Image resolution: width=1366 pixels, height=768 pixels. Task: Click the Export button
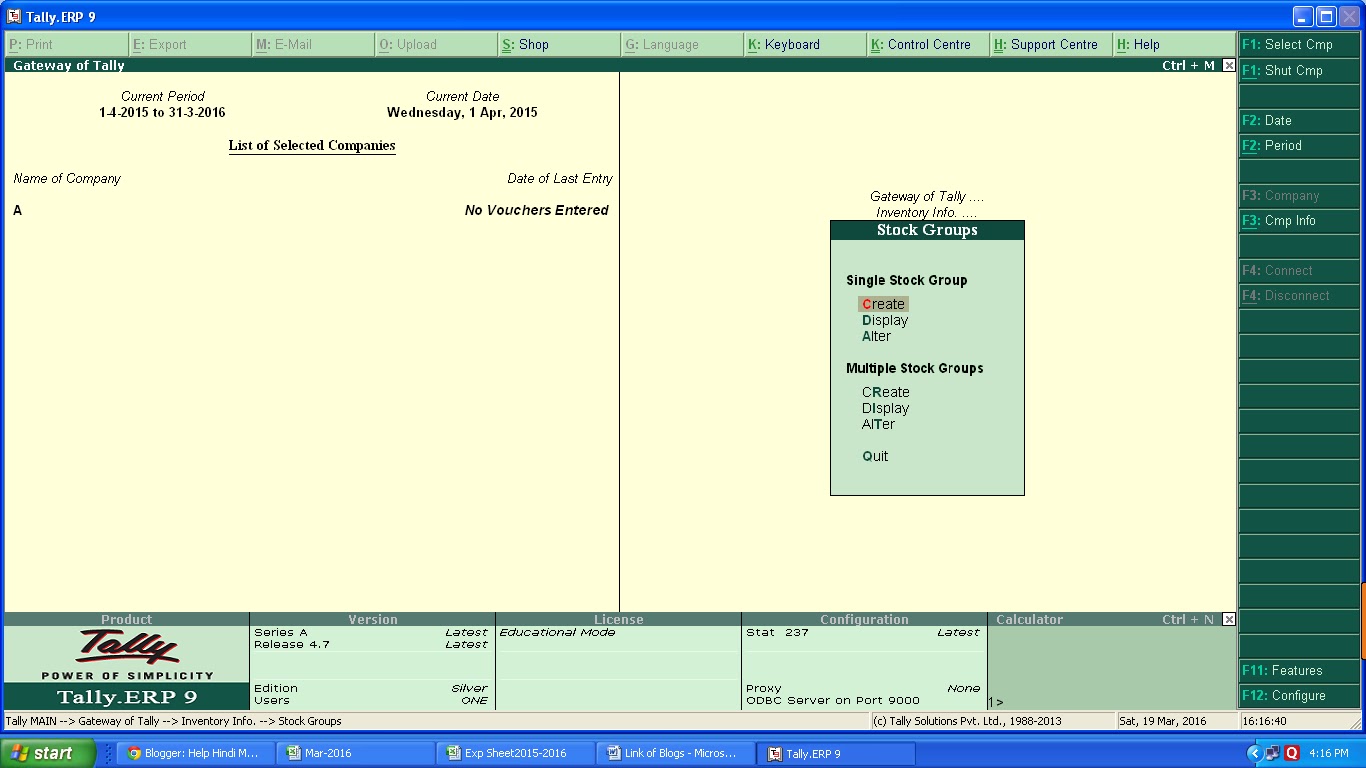(x=190, y=45)
